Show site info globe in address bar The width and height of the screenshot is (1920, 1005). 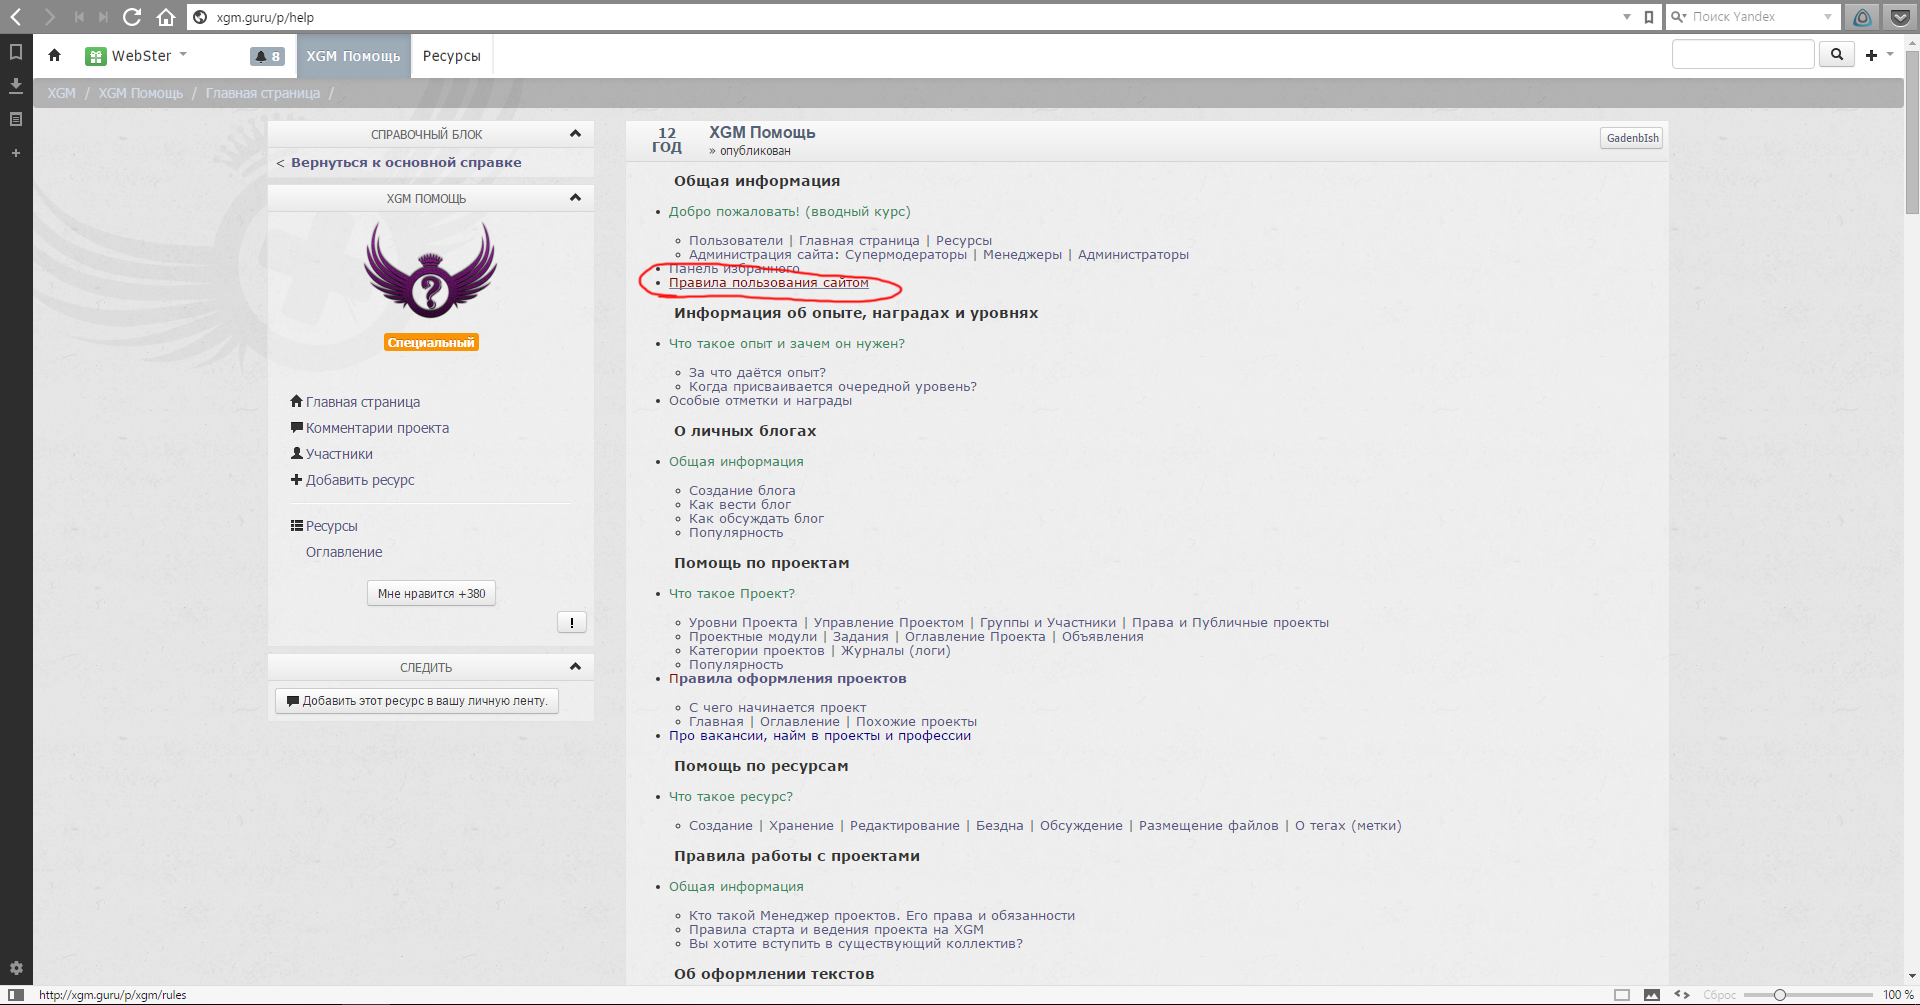pyautogui.click(x=200, y=17)
